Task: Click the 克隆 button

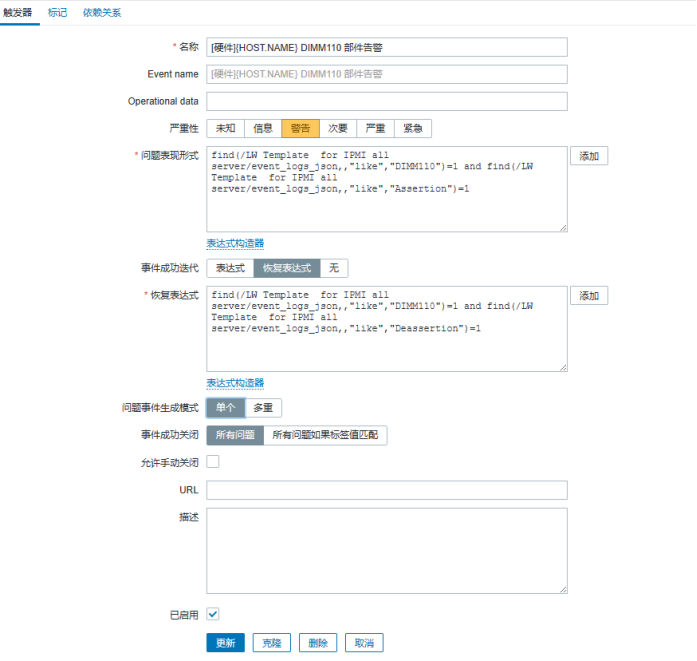Action: click(272, 643)
